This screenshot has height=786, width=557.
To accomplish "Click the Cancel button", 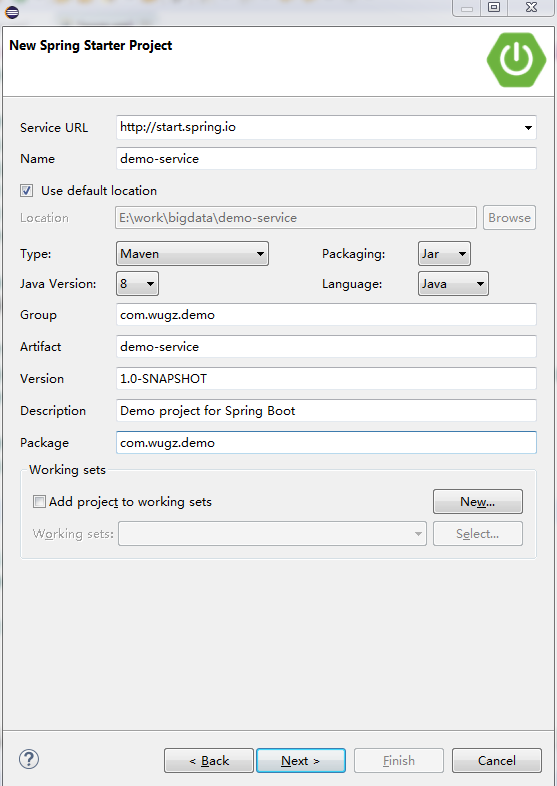I will [x=497, y=760].
